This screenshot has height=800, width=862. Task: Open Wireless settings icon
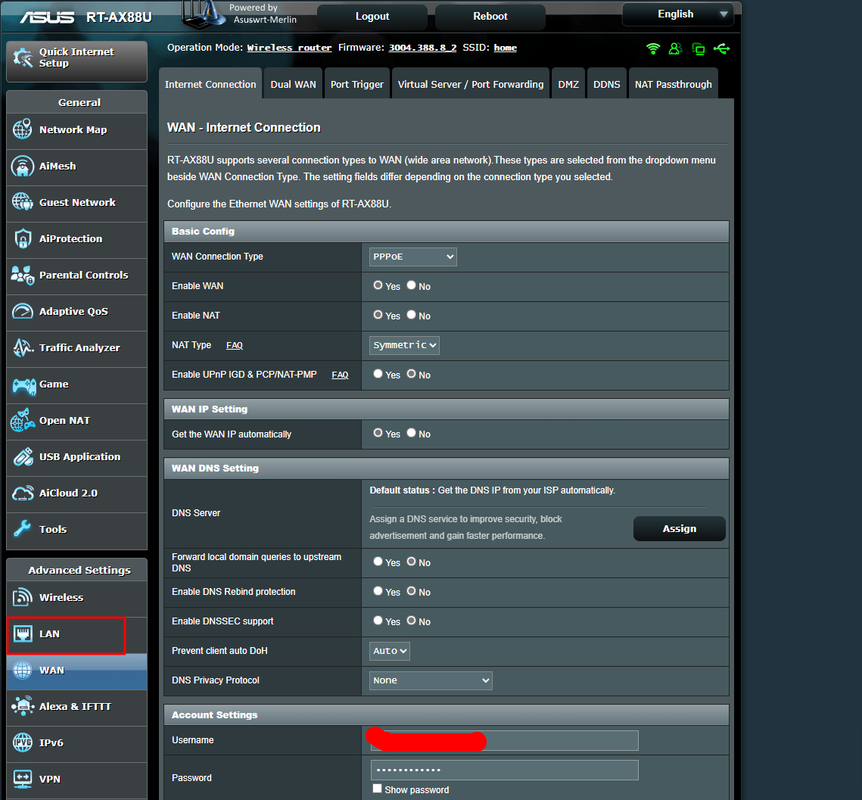pos(23,597)
